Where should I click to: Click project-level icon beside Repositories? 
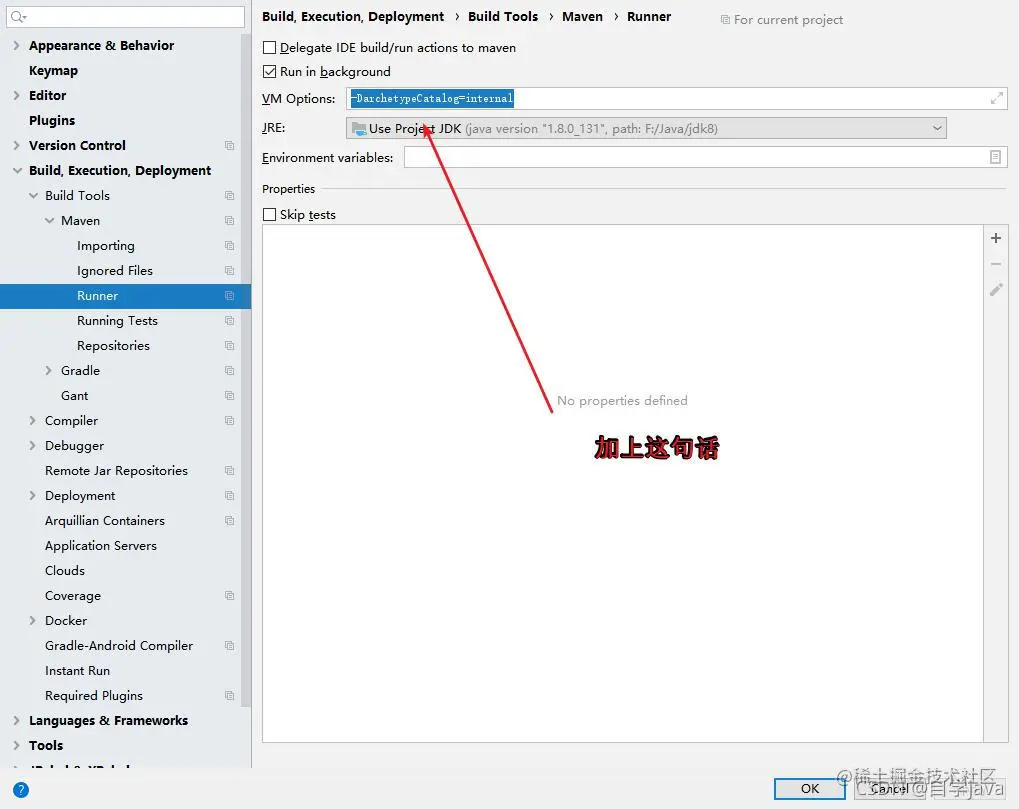[x=229, y=346]
